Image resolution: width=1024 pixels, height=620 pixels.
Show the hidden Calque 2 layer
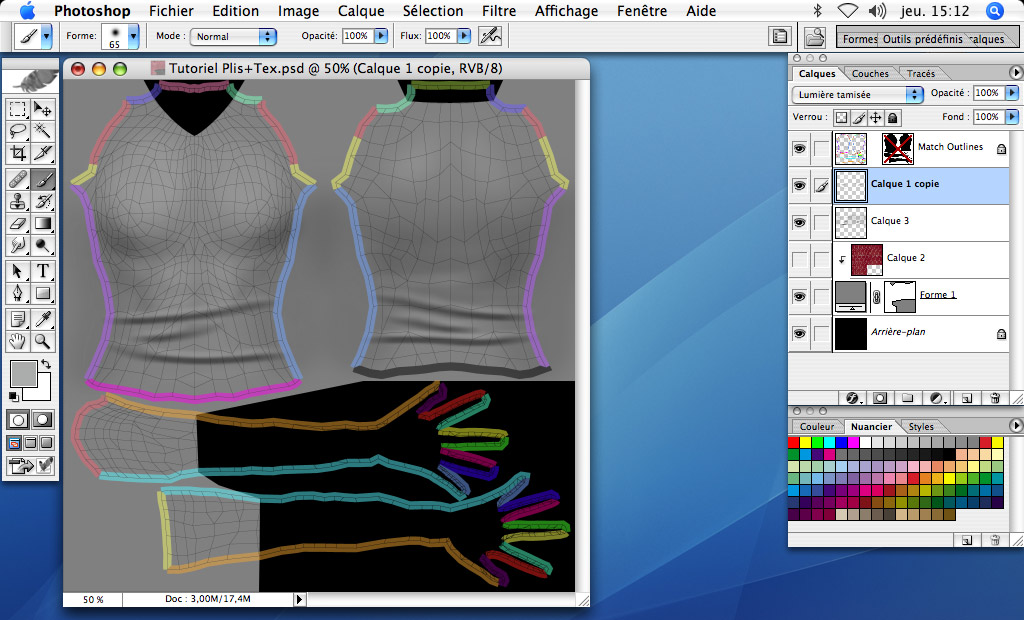(x=799, y=259)
